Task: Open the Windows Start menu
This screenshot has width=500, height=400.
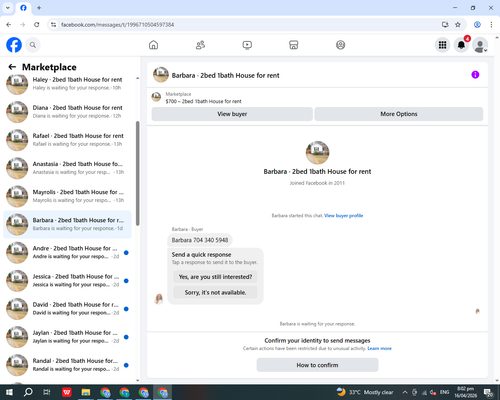Action: click(x=9, y=392)
